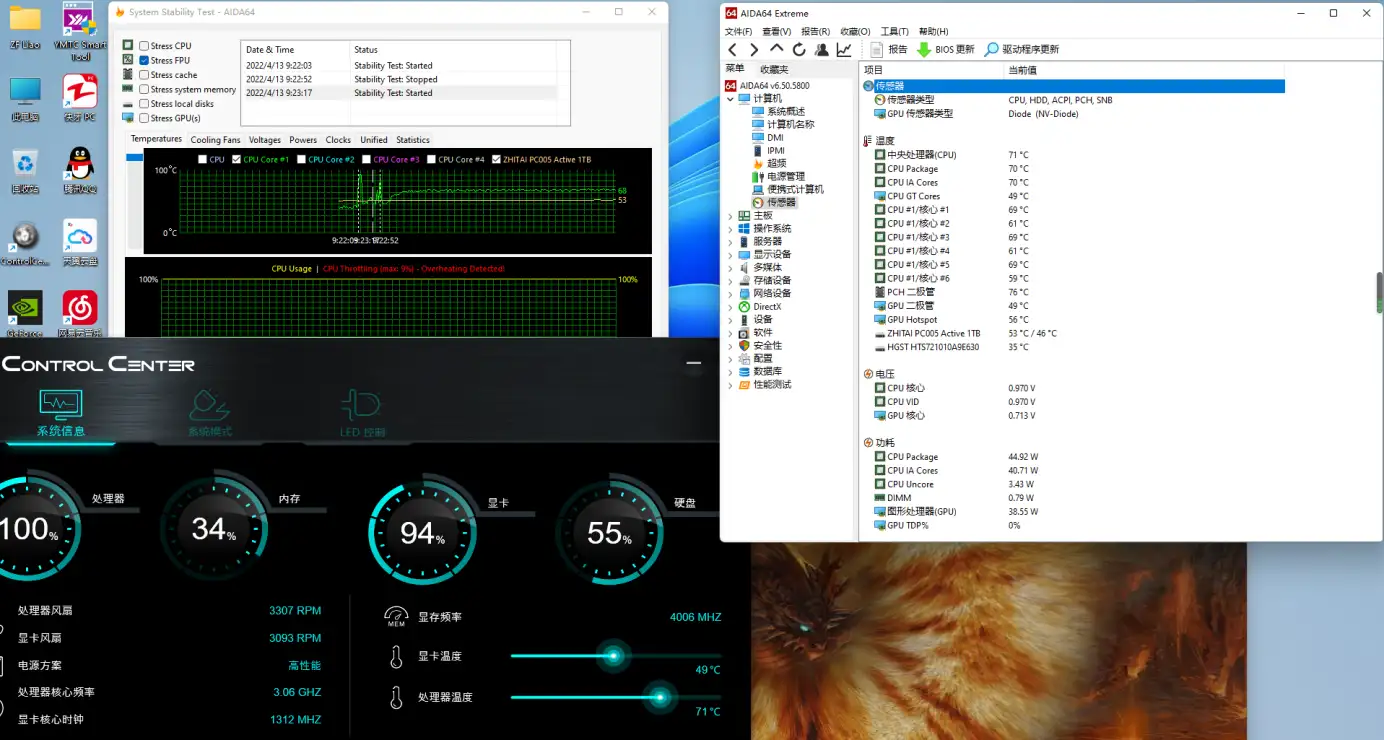Click the 处理器温度 slider knob
1384x740 pixels.
(x=660, y=697)
